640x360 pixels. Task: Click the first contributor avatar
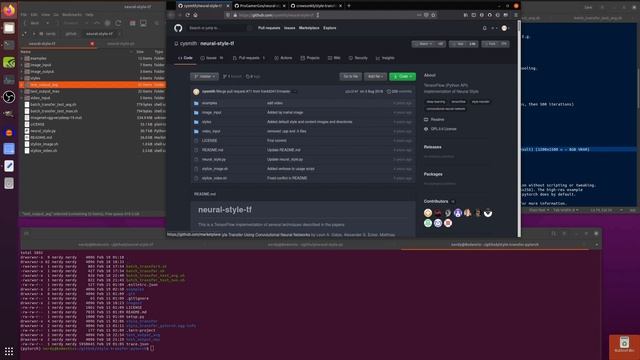428,213
